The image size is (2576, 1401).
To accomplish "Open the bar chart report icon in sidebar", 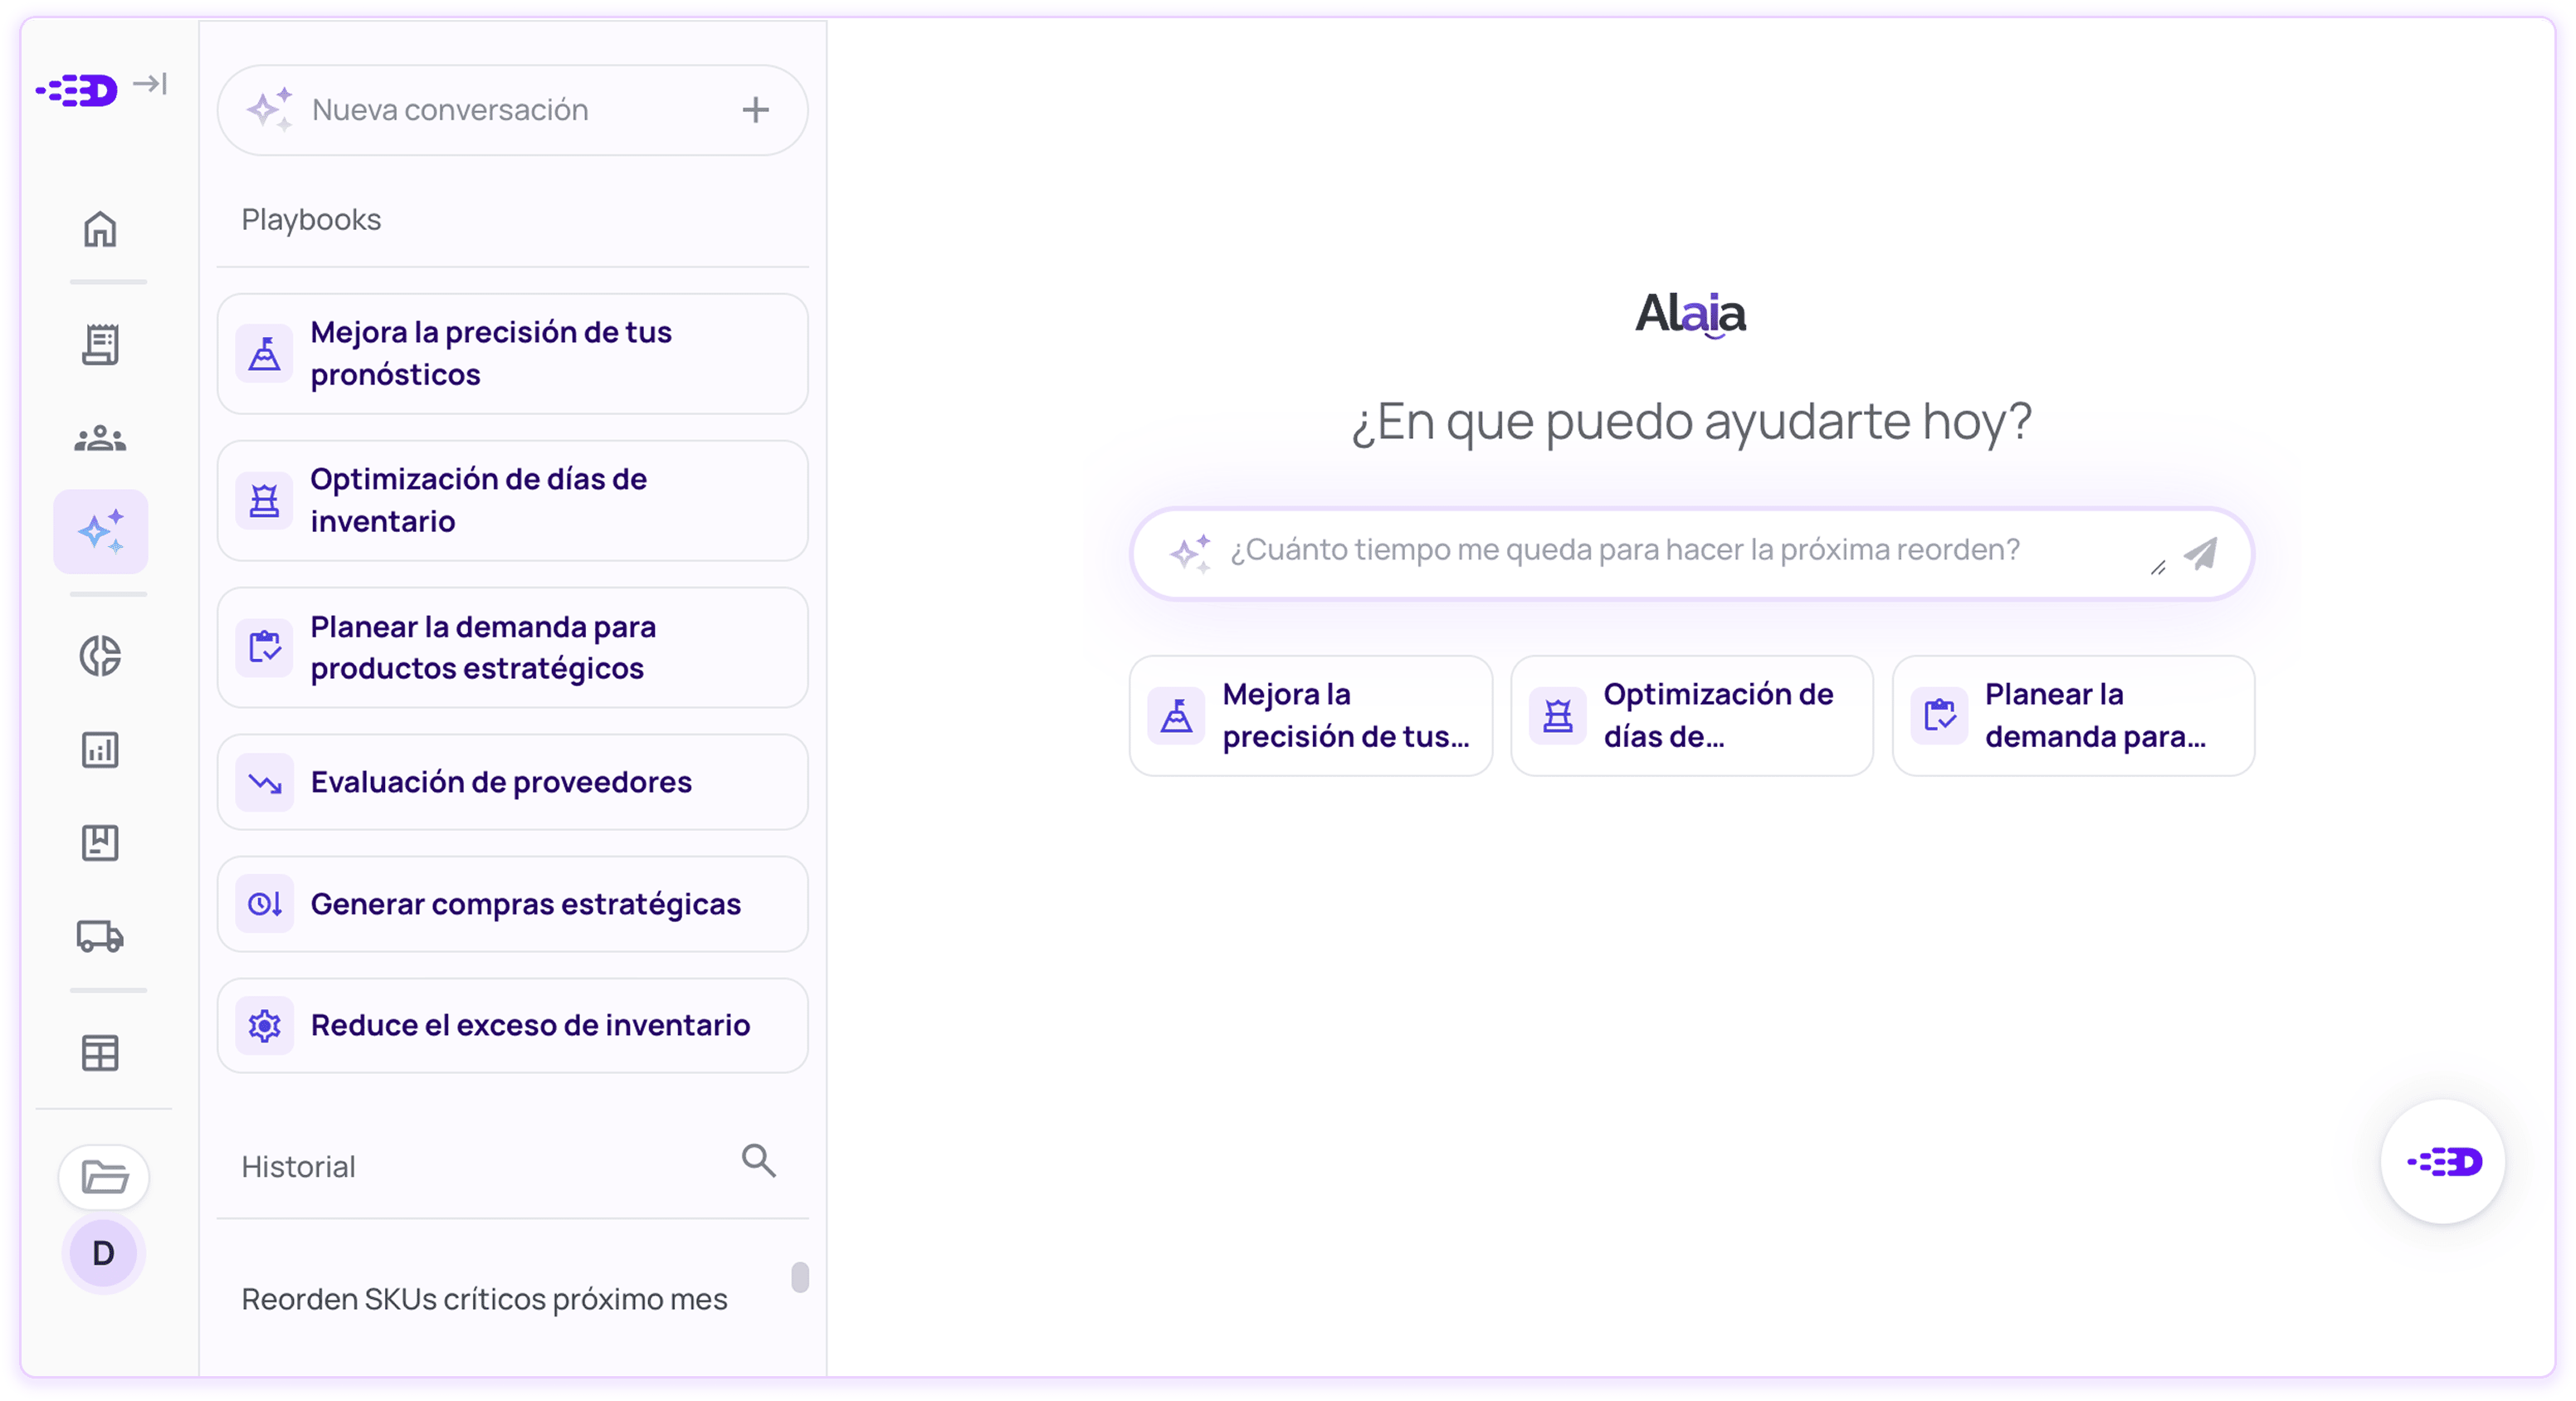I will point(100,749).
